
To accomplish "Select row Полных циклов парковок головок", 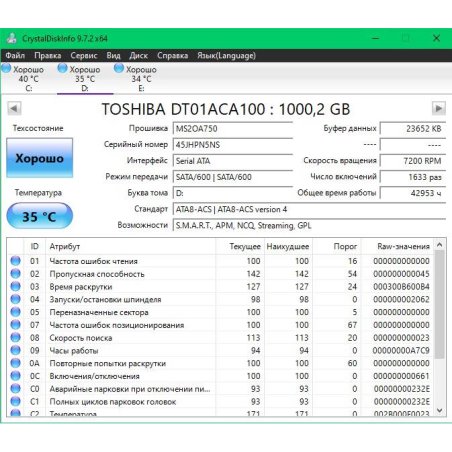I will (220, 402).
